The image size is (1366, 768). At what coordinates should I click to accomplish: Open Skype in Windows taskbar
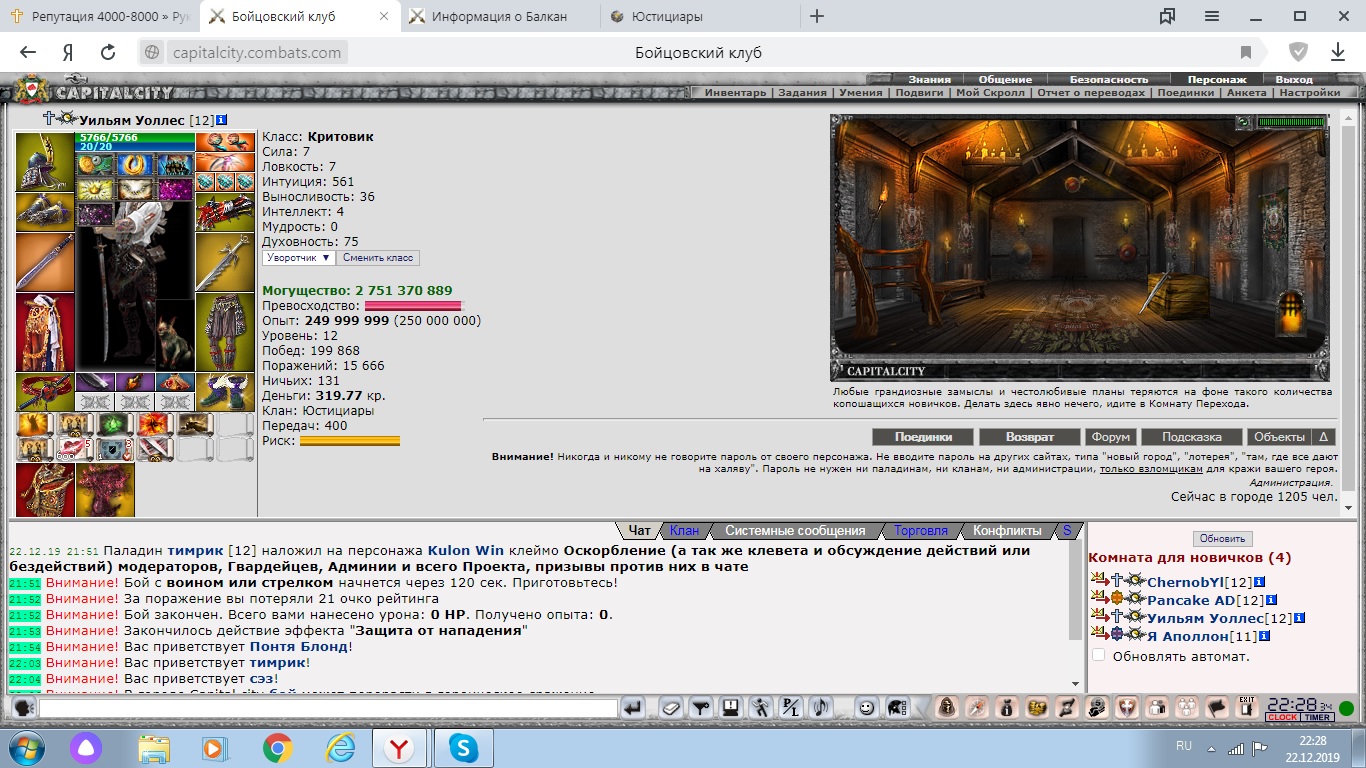click(464, 748)
